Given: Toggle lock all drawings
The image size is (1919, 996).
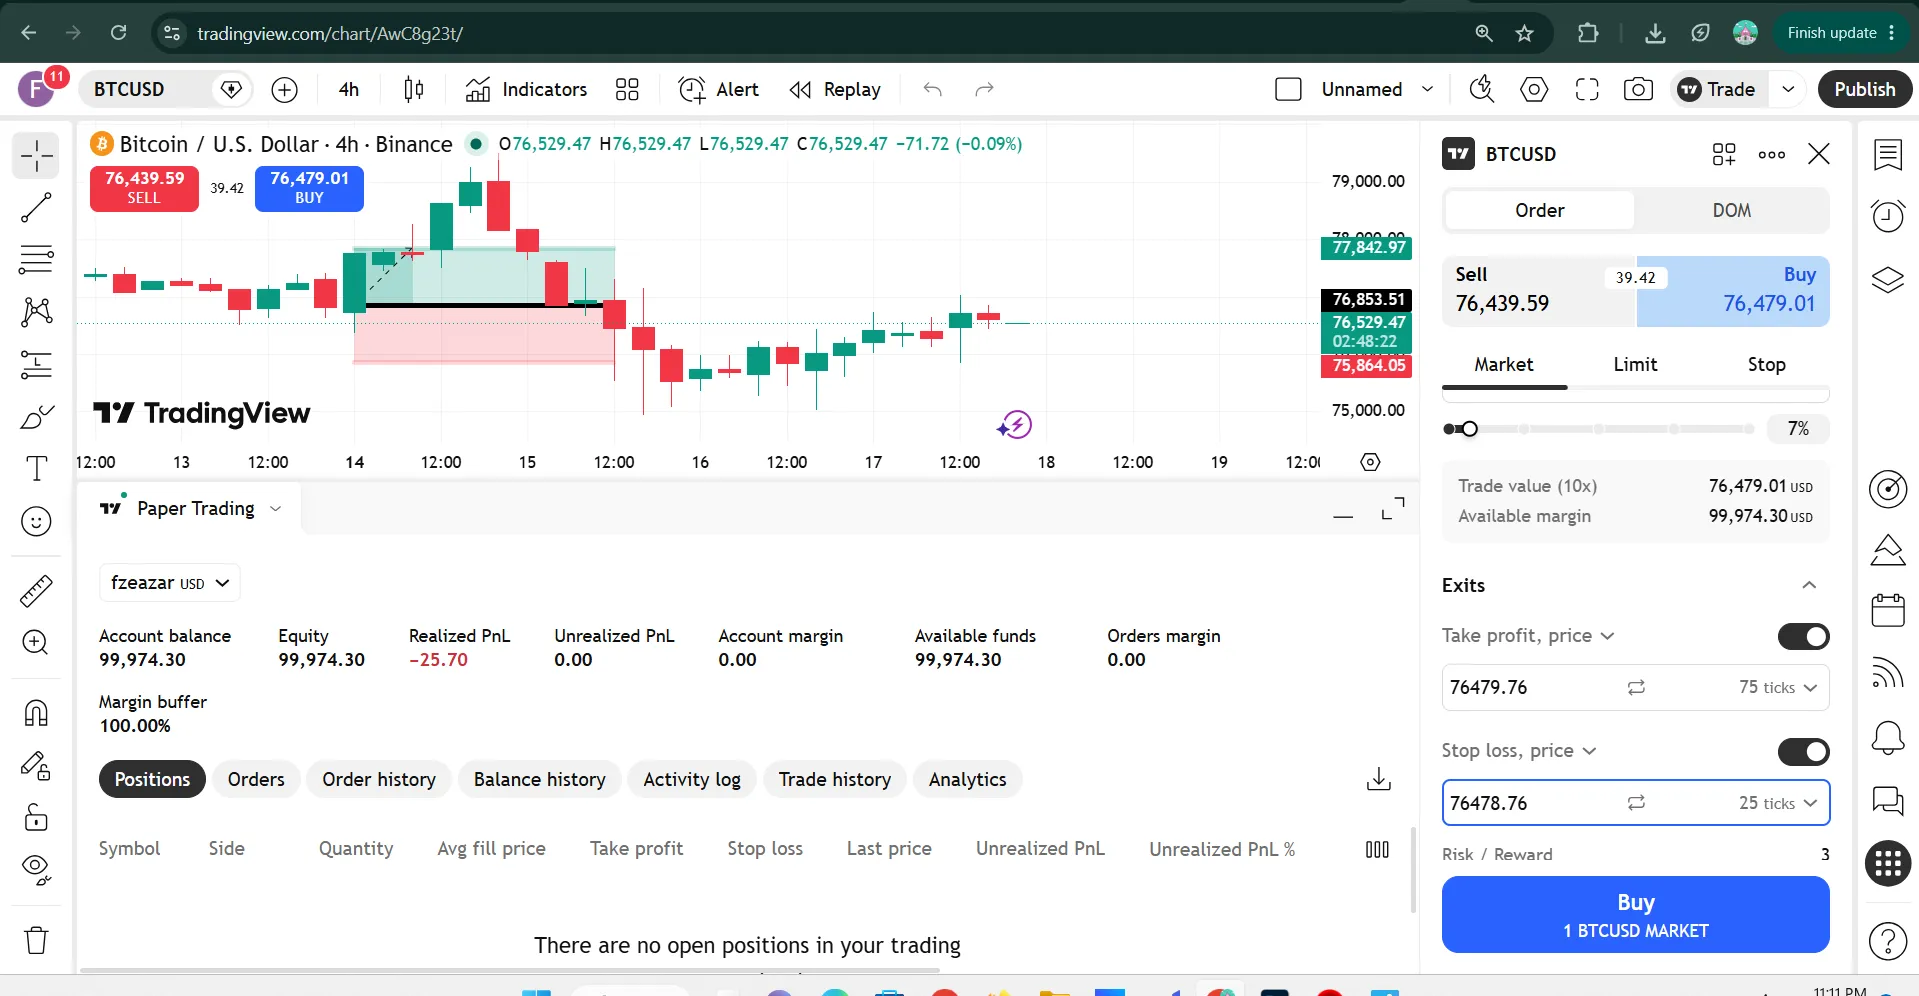Looking at the screenshot, I should click(x=36, y=818).
